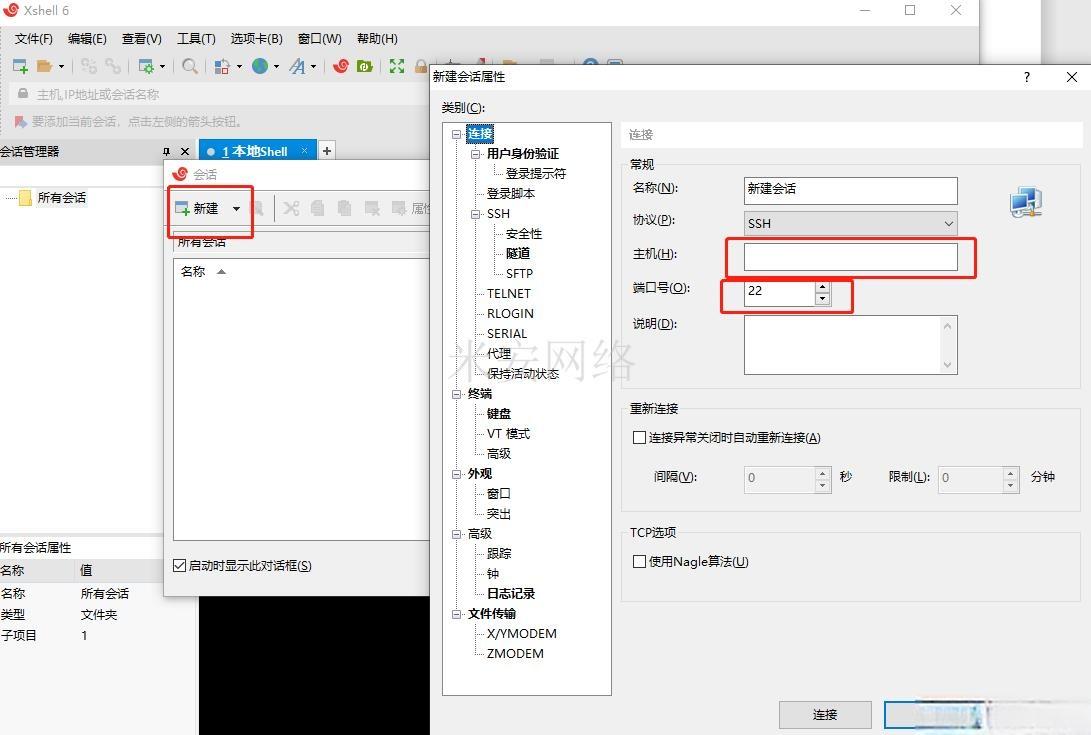Click the empty 主机(H) input field
Screen dimensions: 1091x735
coord(850,257)
